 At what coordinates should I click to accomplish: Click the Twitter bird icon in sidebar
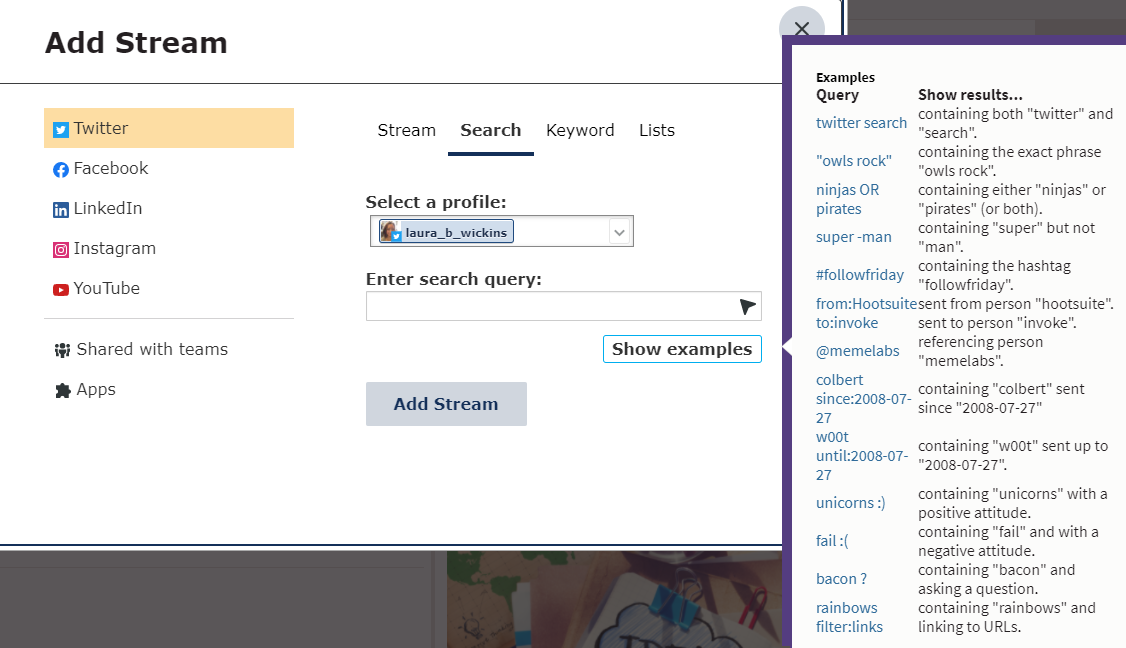(61, 129)
